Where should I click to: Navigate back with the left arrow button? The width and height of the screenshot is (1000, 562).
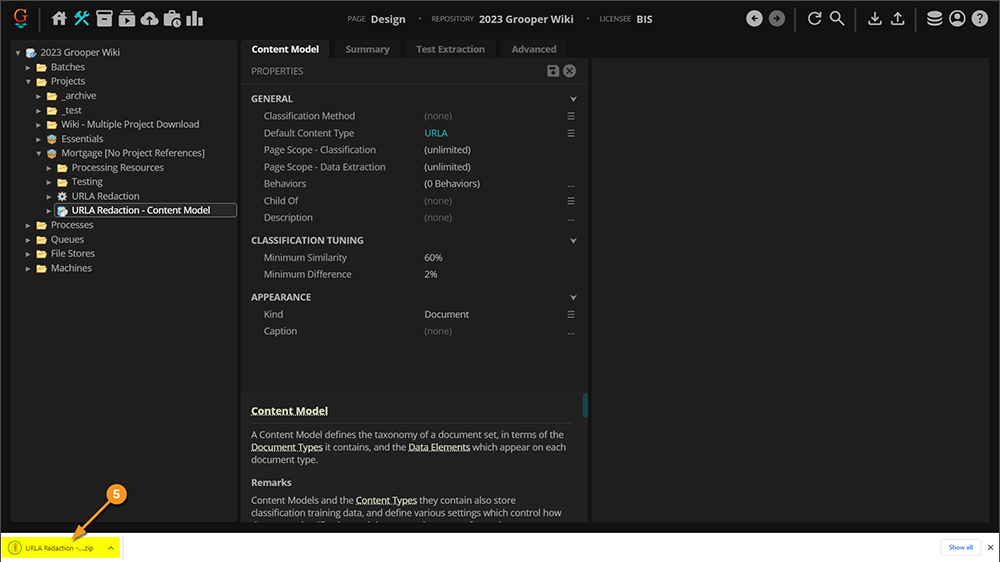click(x=754, y=18)
